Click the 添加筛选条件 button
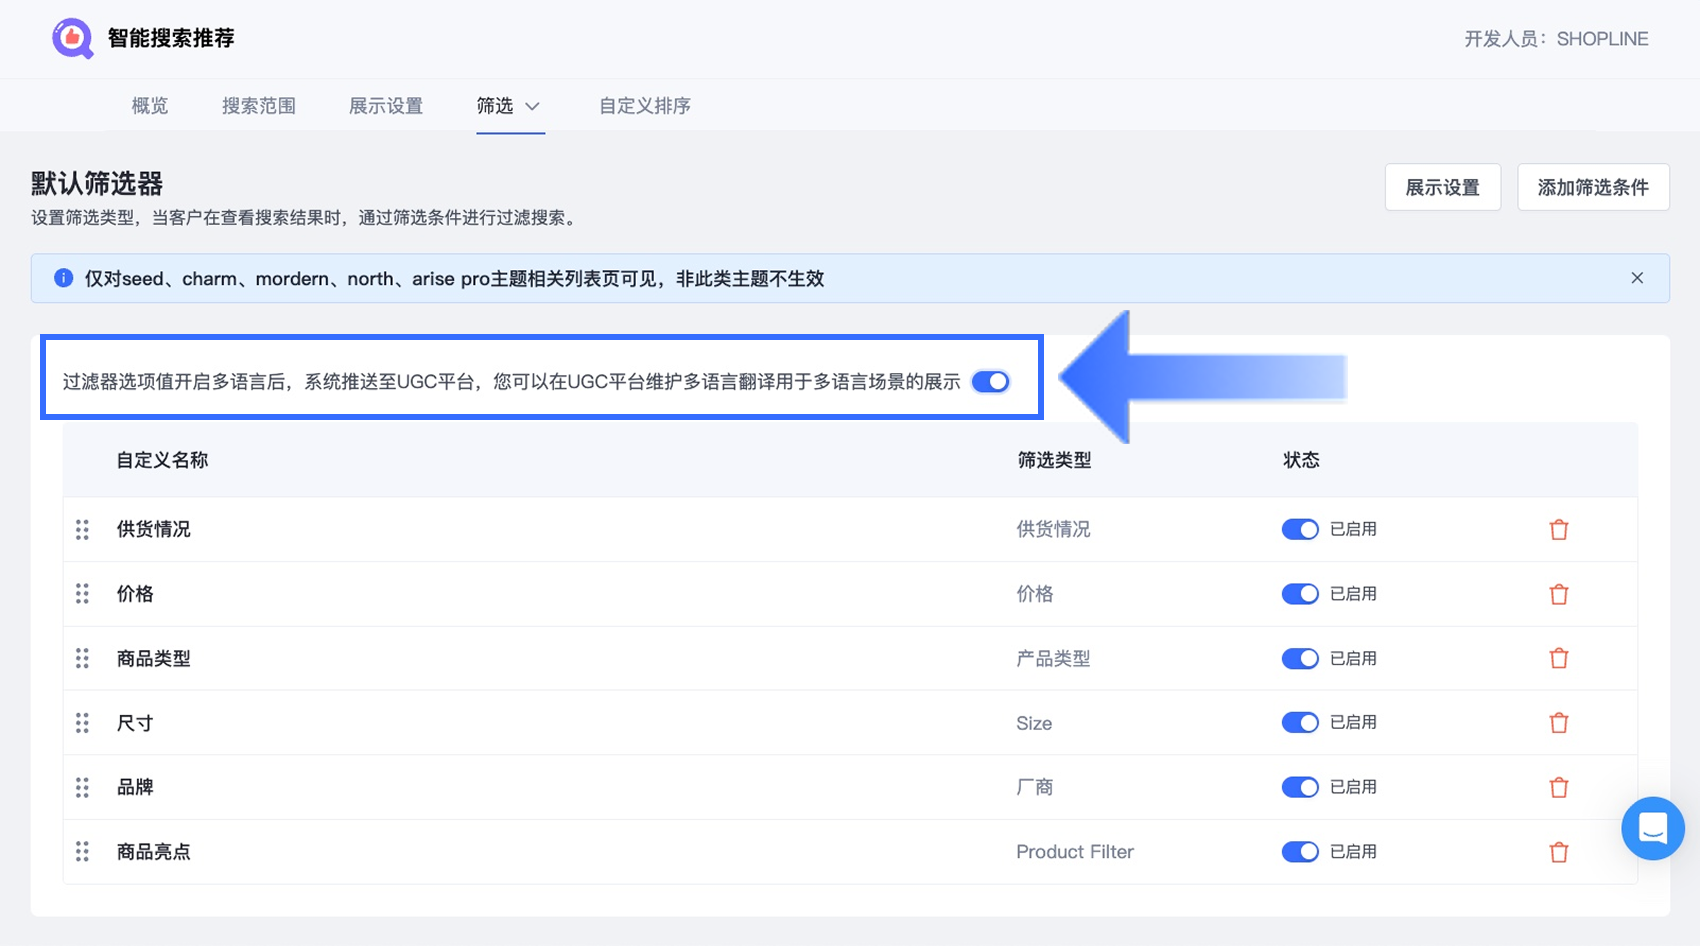 coord(1593,187)
